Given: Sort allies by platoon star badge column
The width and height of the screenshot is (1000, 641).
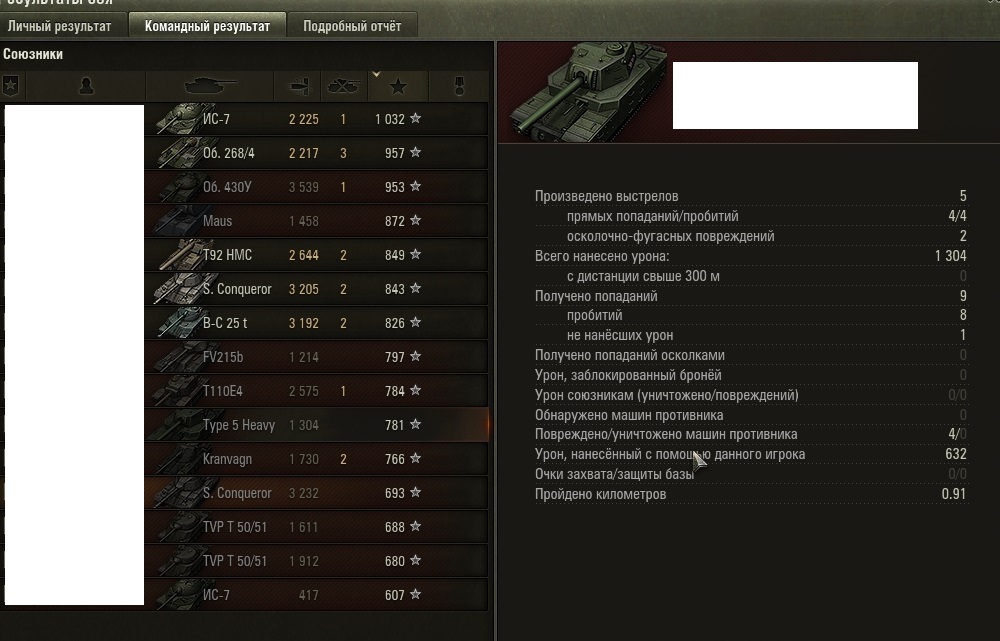Looking at the screenshot, I should pos(11,85).
